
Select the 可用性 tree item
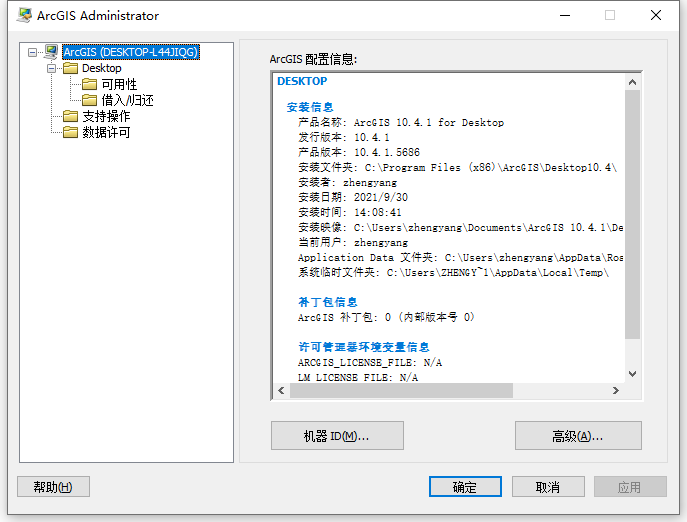point(119,84)
